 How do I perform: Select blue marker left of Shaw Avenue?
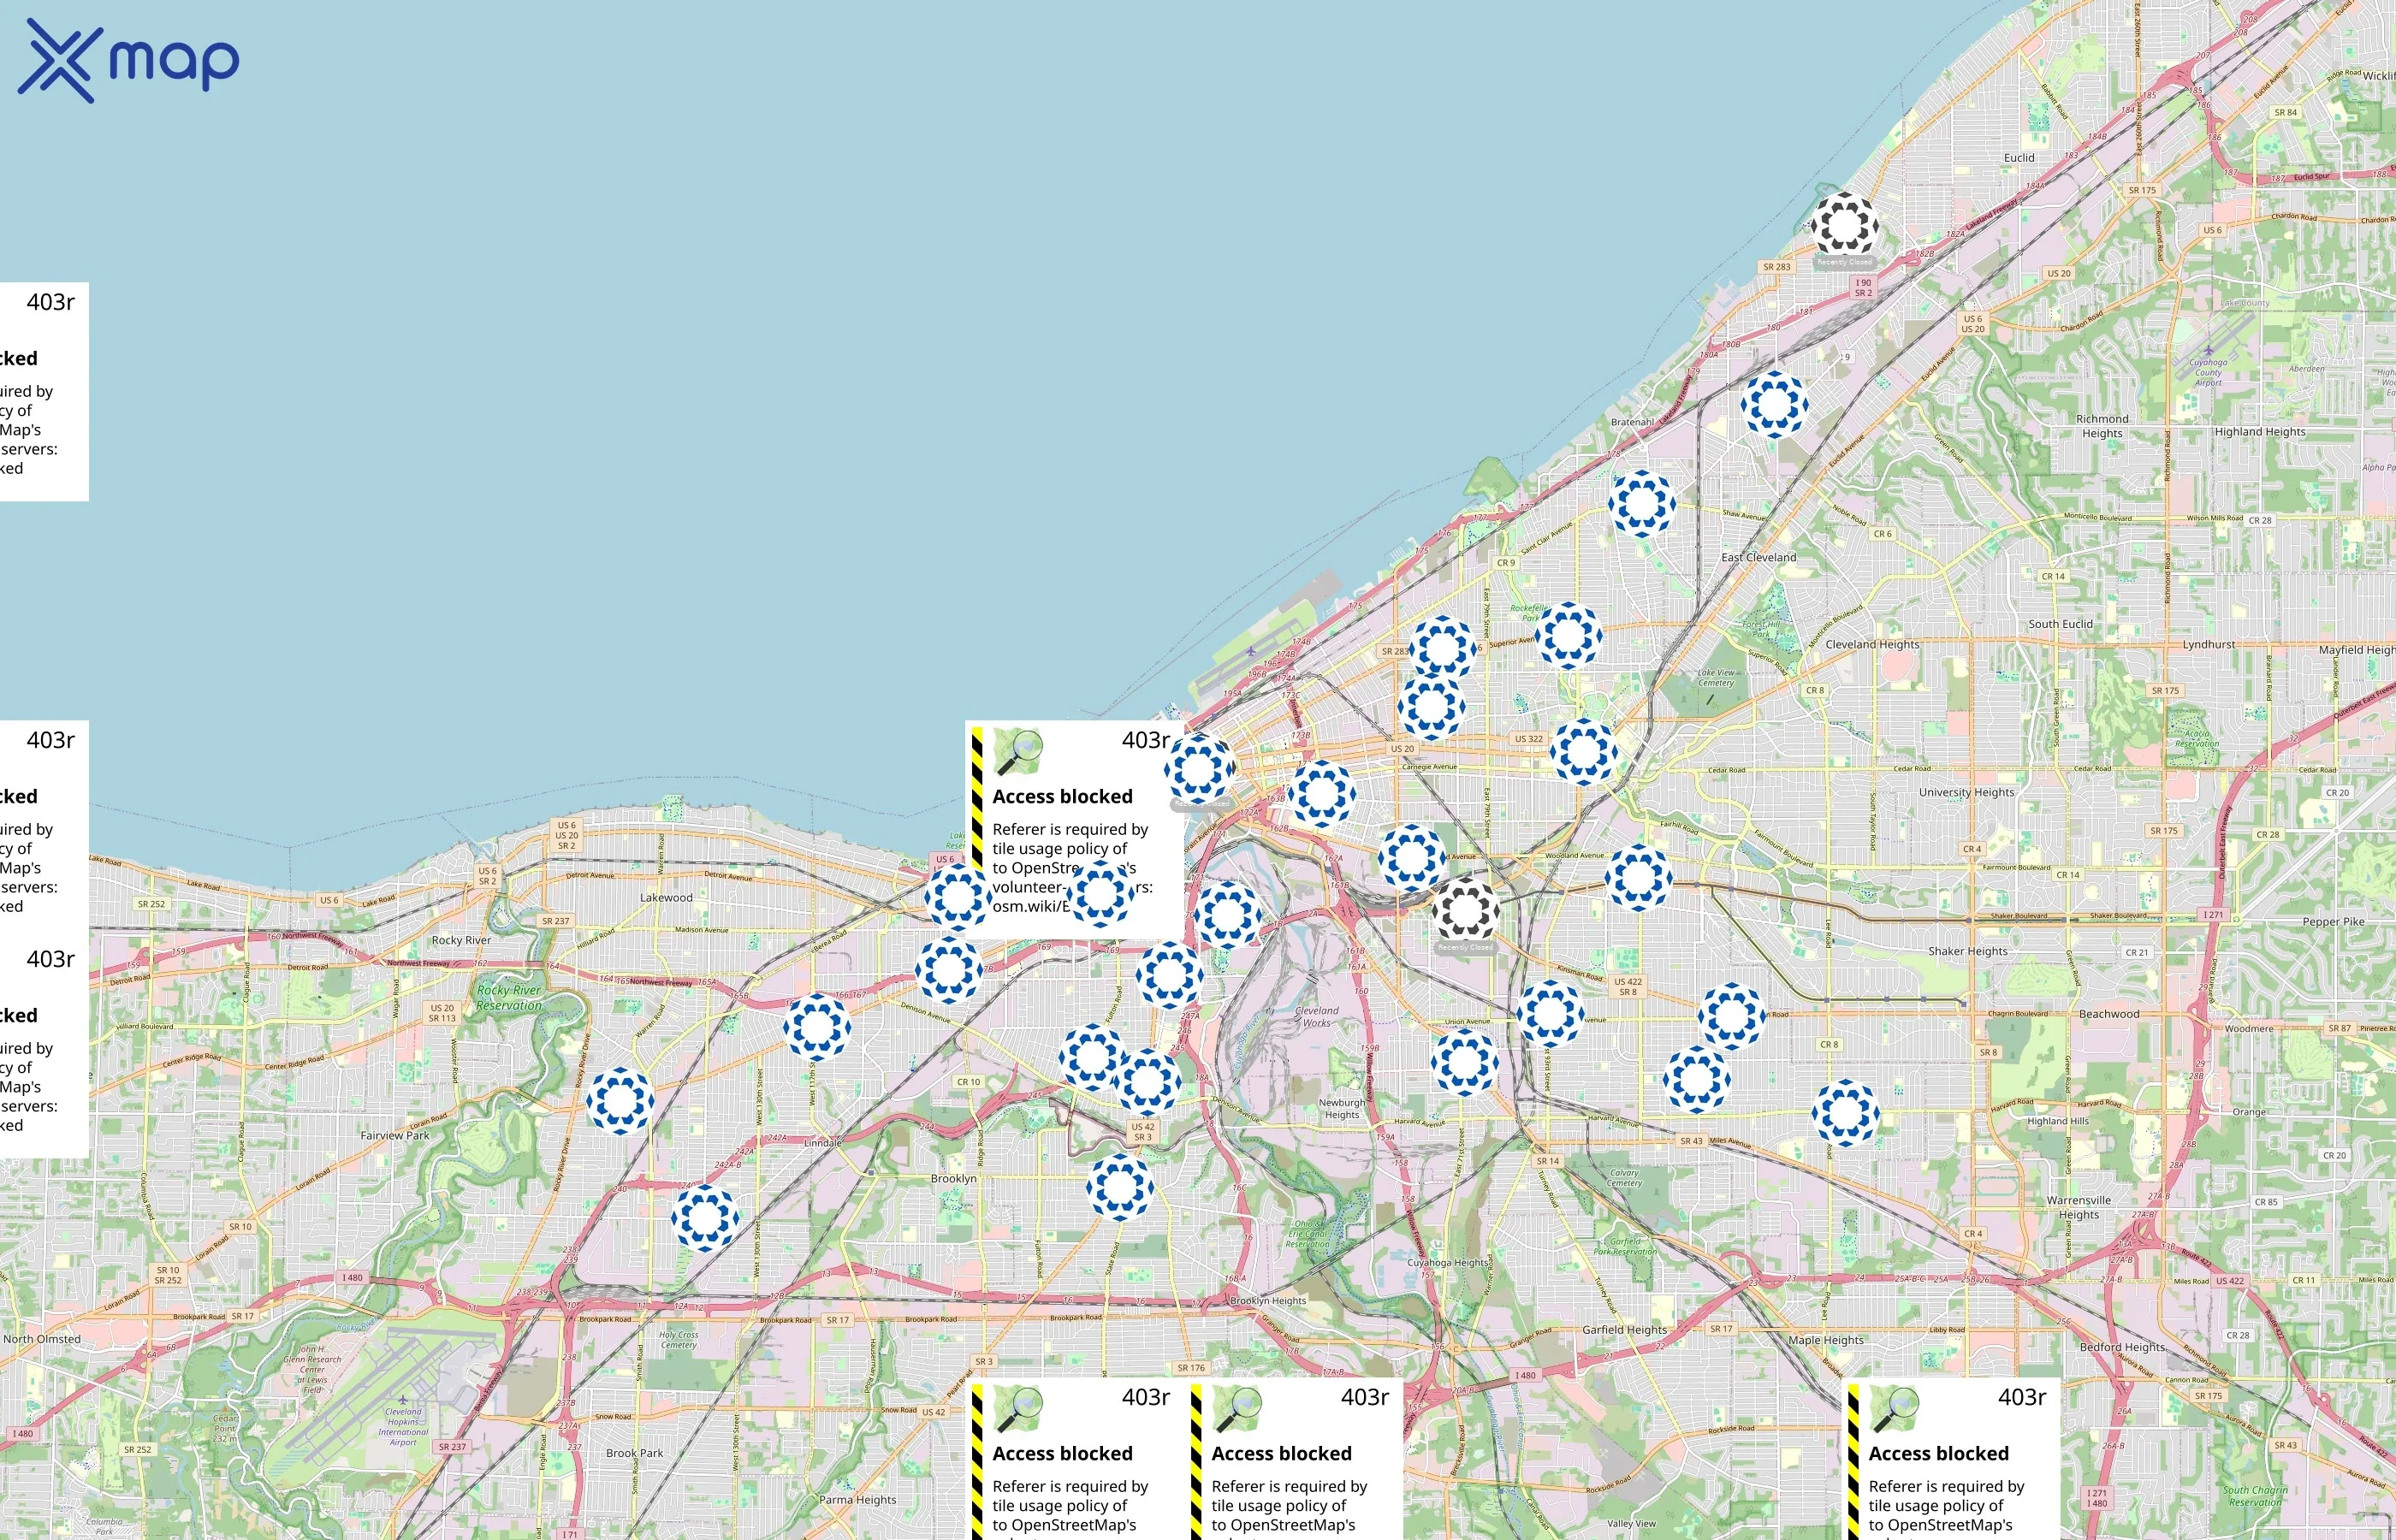[x=1641, y=503]
